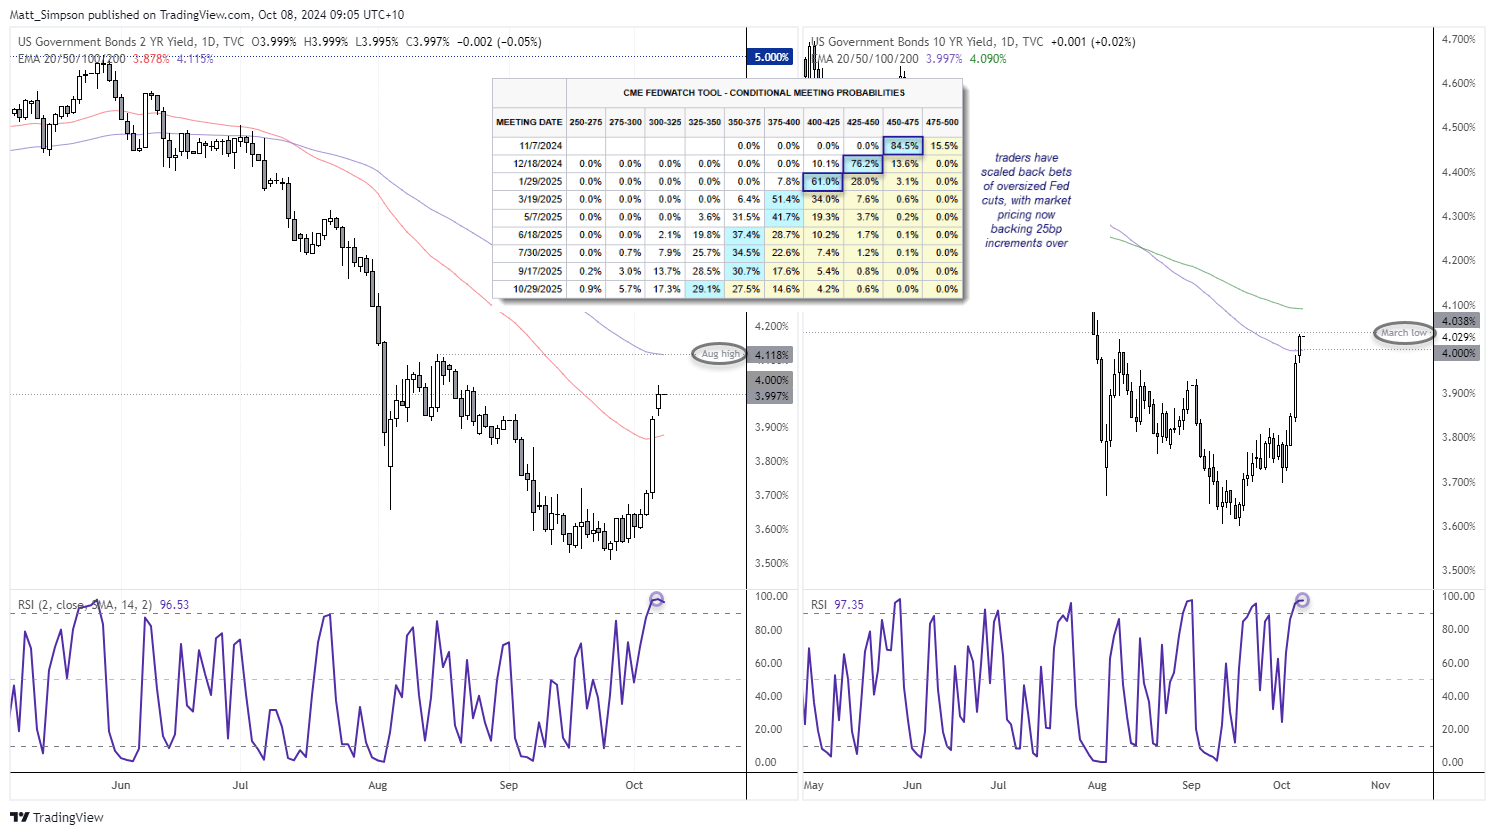Viewport: 1495px width, 835px height.
Task: Click the 51.4% probability cell
Action: (785, 200)
